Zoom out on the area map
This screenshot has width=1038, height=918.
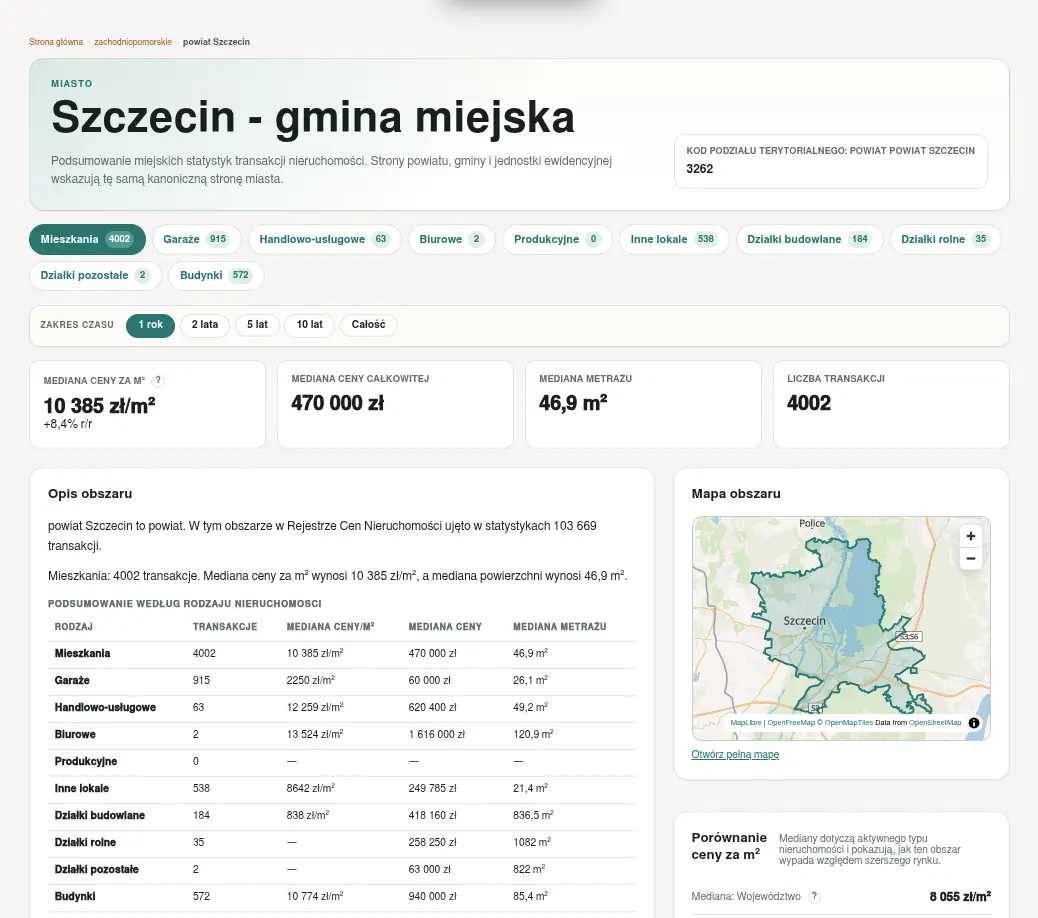(970, 559)
